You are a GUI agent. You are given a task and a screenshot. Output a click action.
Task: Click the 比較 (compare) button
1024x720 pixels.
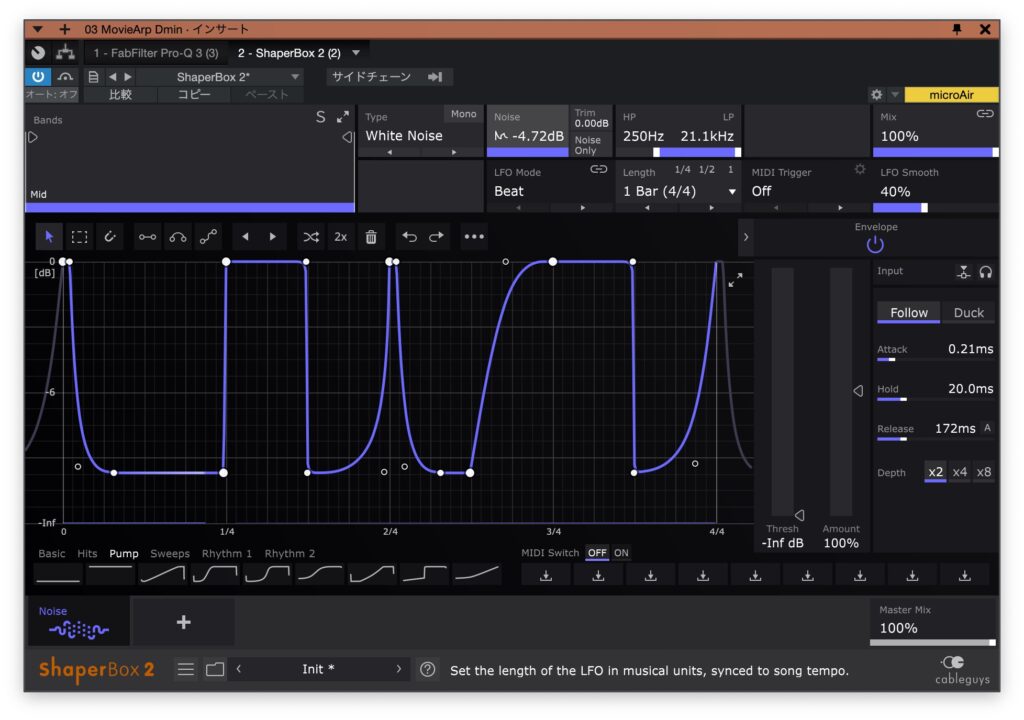121,94
